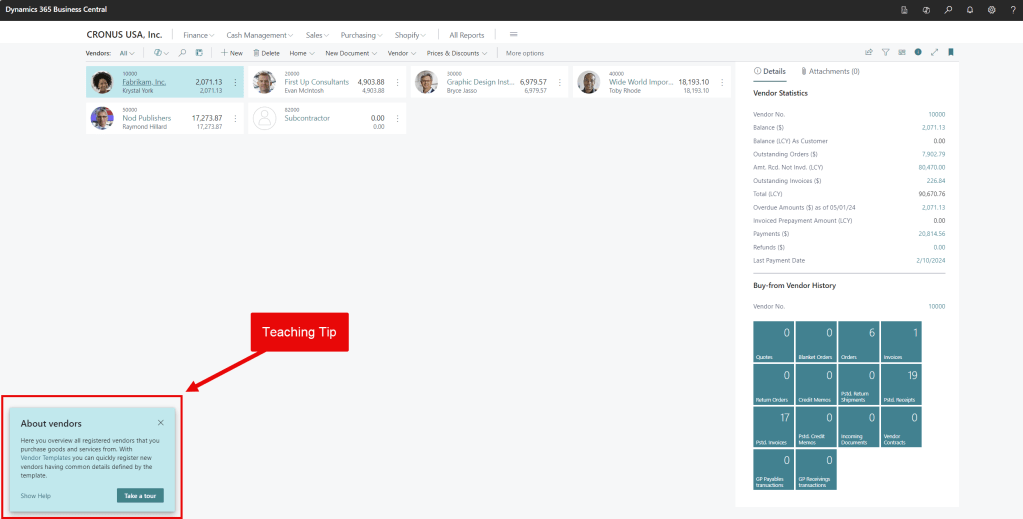Click the search magnifier beside Vendors filter
The image size is (1023, 519).
(x=182, y=52)
